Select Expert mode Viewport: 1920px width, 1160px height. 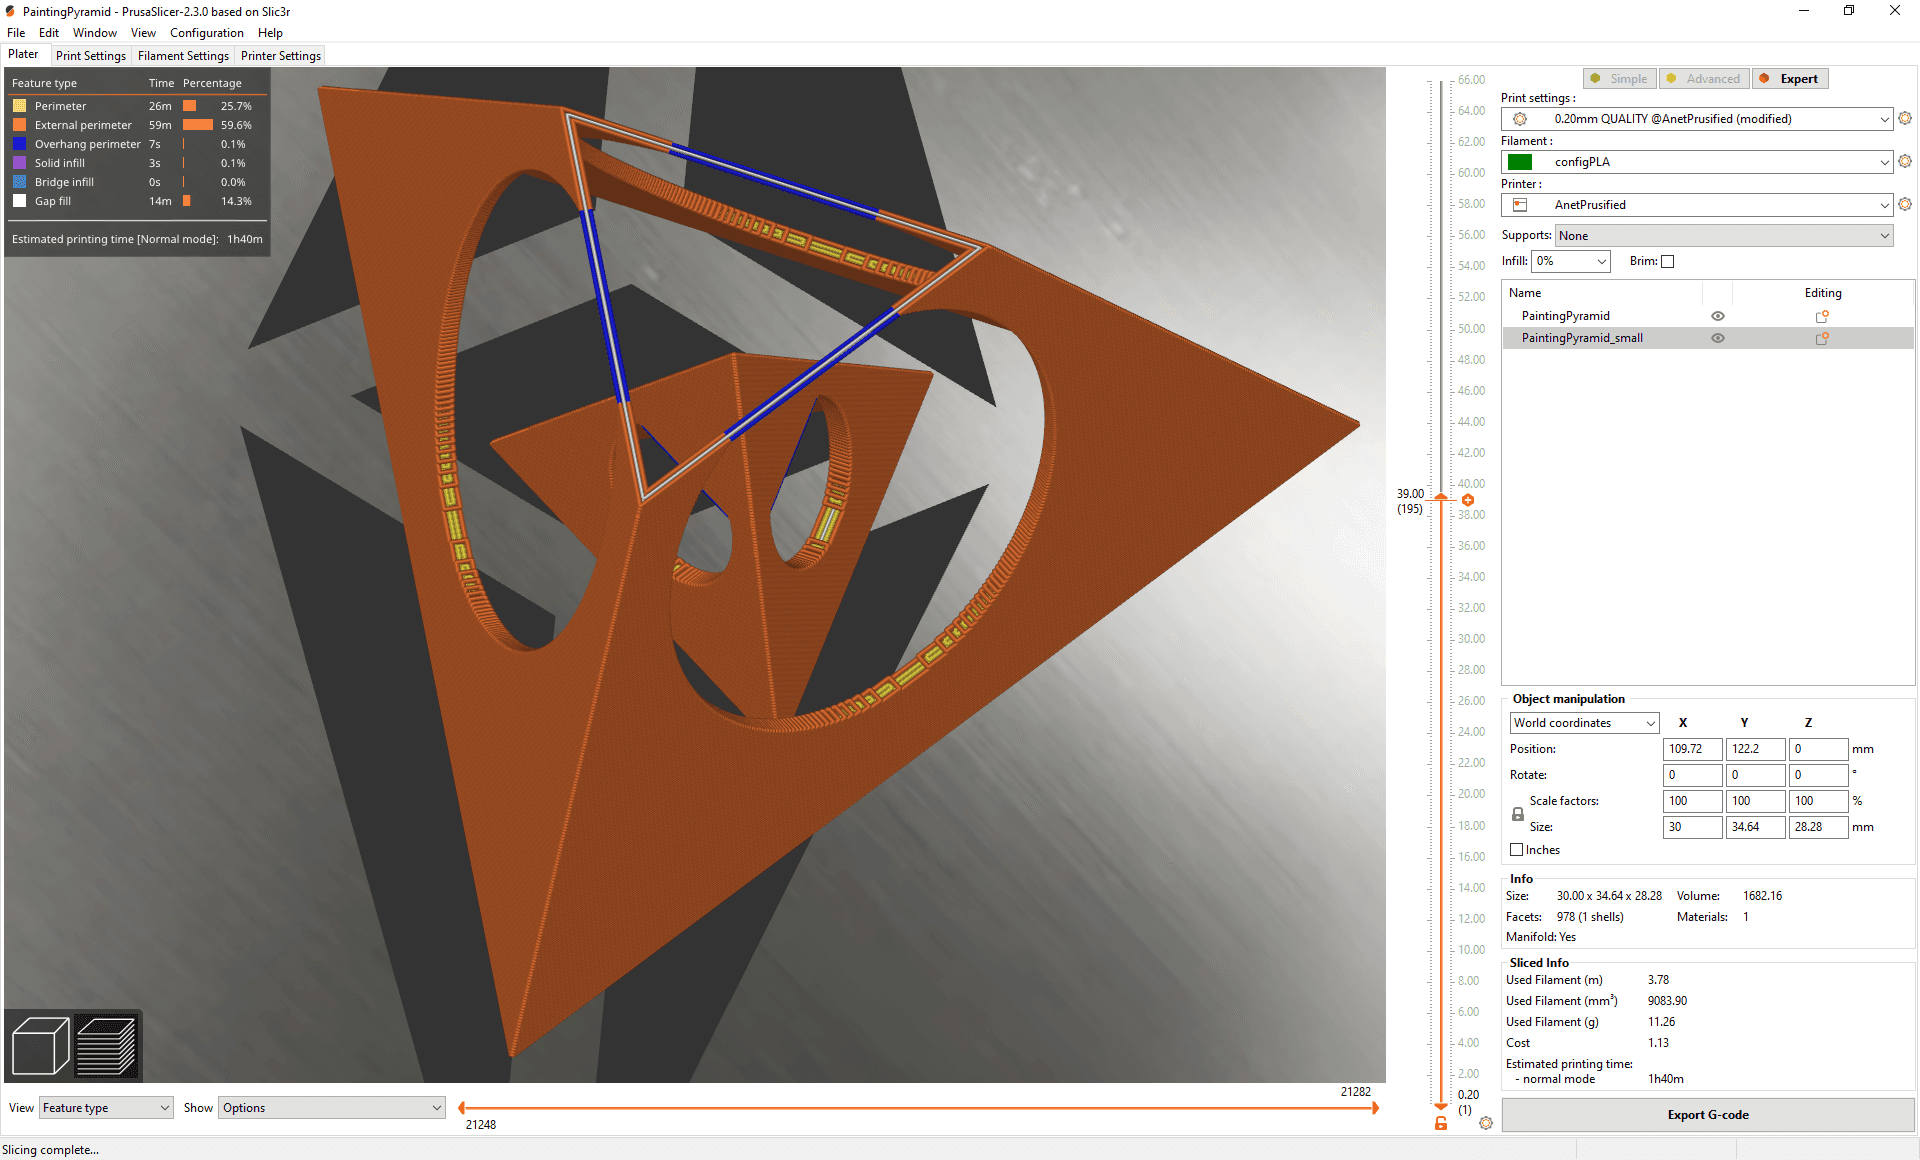click(x=1790, y=79)
